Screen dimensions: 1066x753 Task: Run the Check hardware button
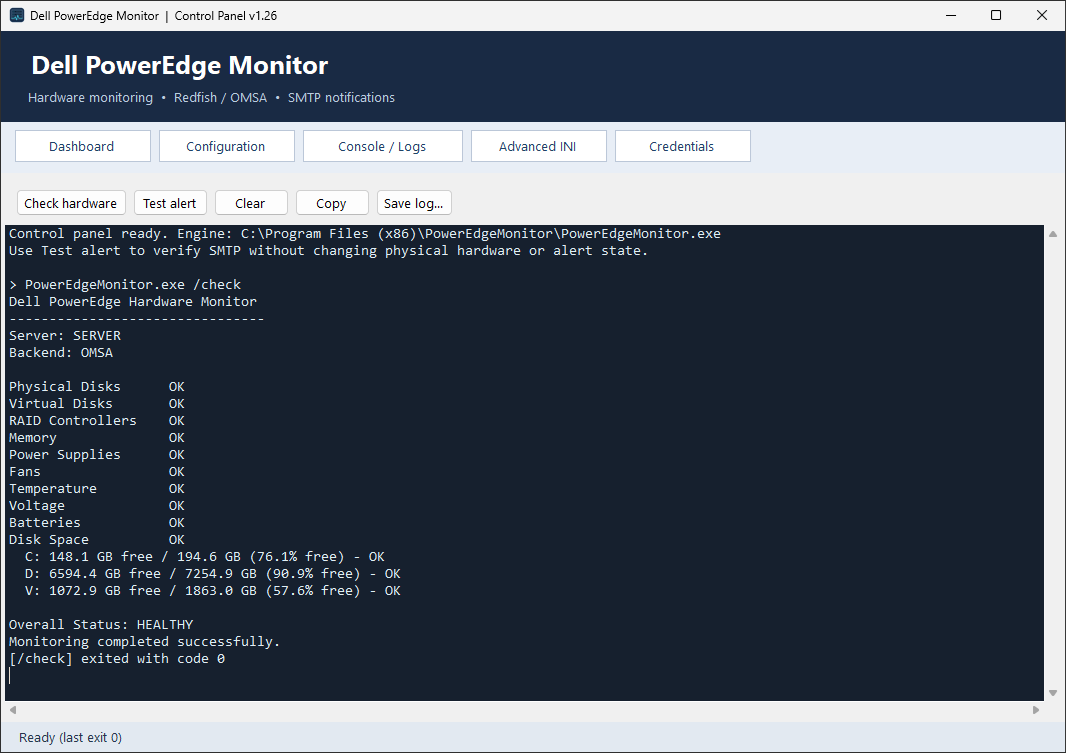(71, 203)
